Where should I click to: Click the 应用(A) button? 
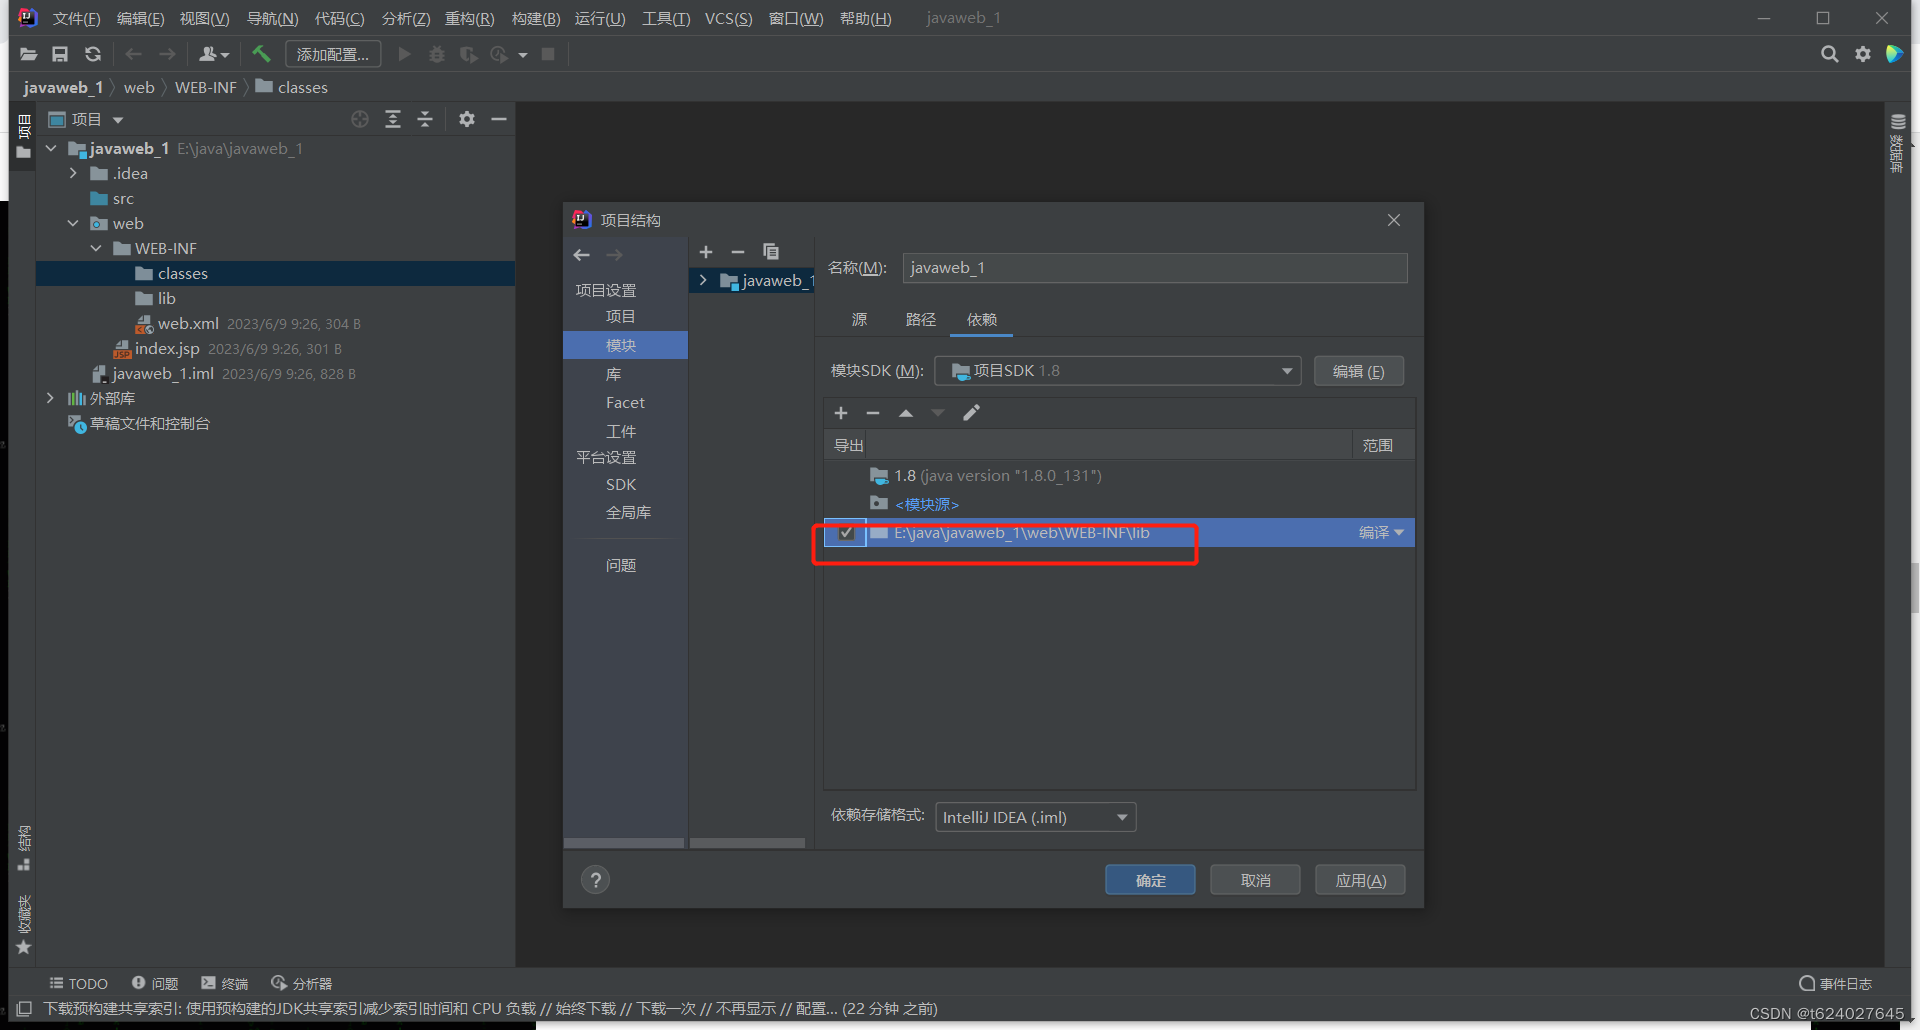click(1360, 880)
